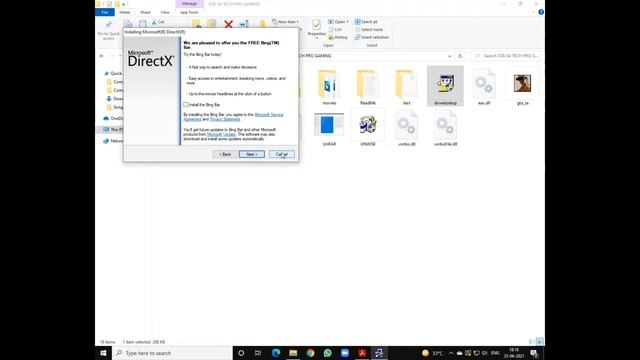Switch to the View ribbon tab
The image size is (640, 360).
[165, 12]
